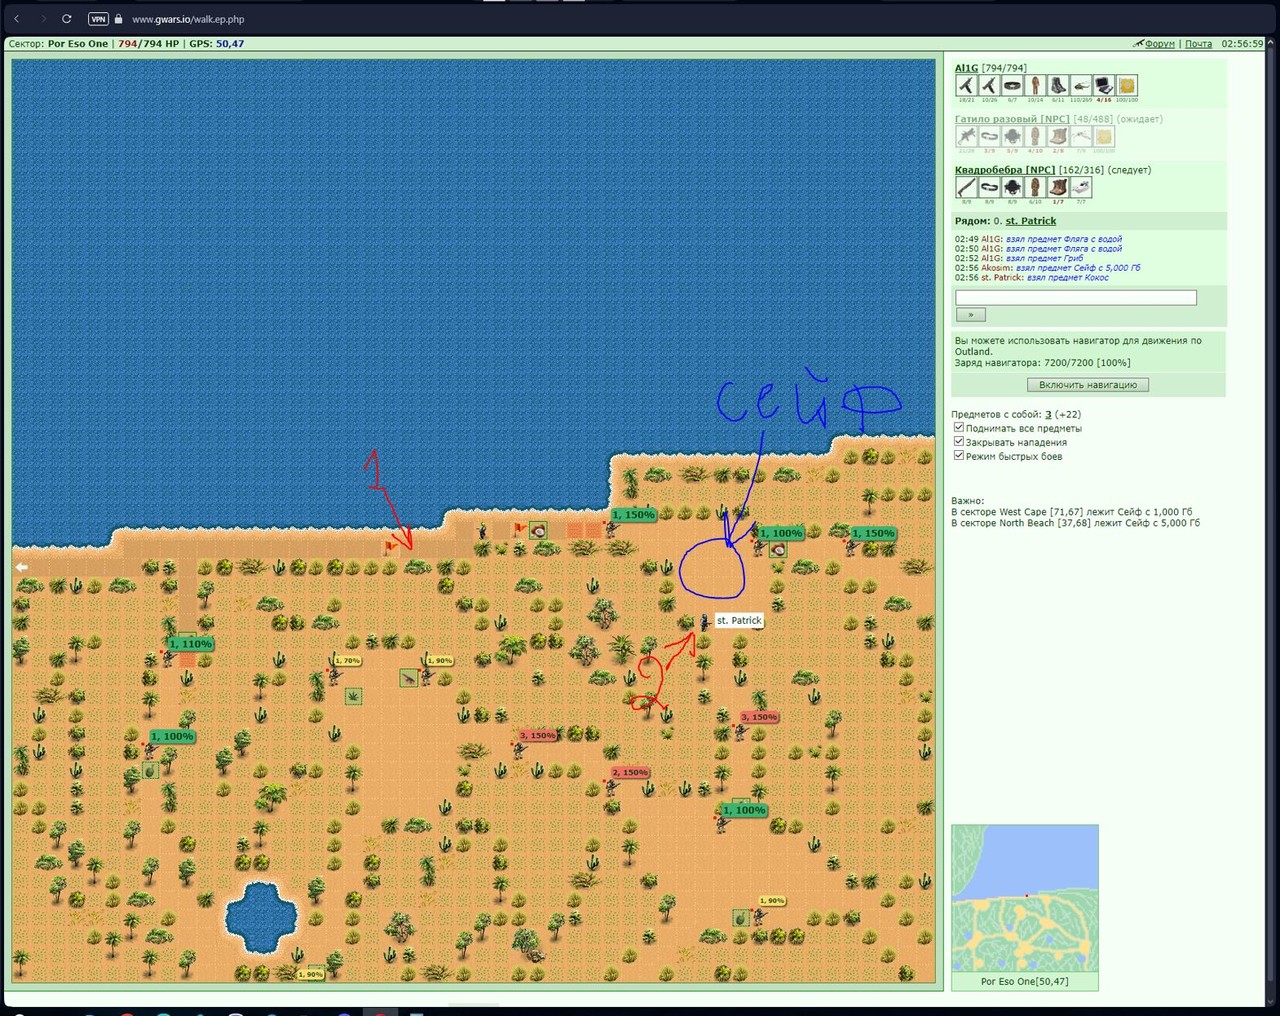Click Al1G's helicopter transport slot

1081,86
